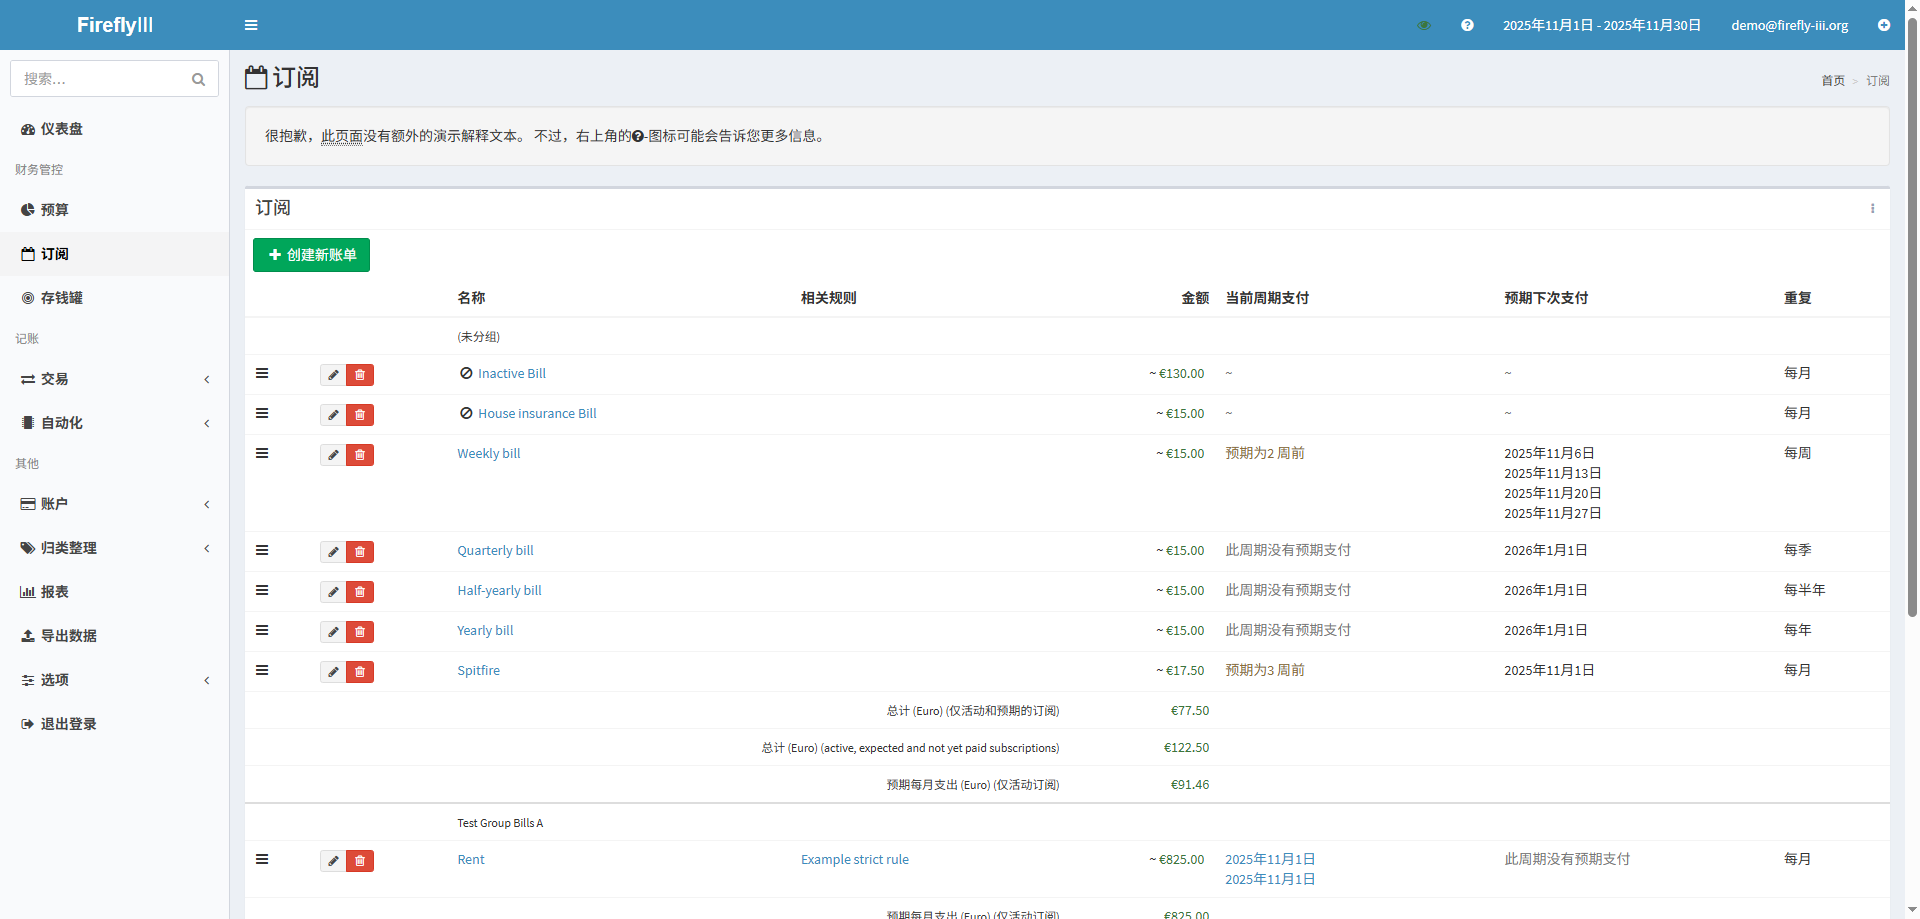Expand the 自动化 sidebar section
The width and height of the screenshot is (1920, 919).
[114, 423]
